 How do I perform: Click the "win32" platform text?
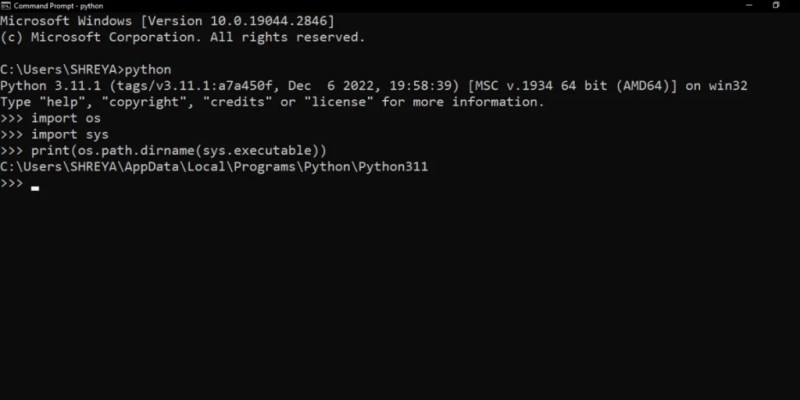(728, 86)
